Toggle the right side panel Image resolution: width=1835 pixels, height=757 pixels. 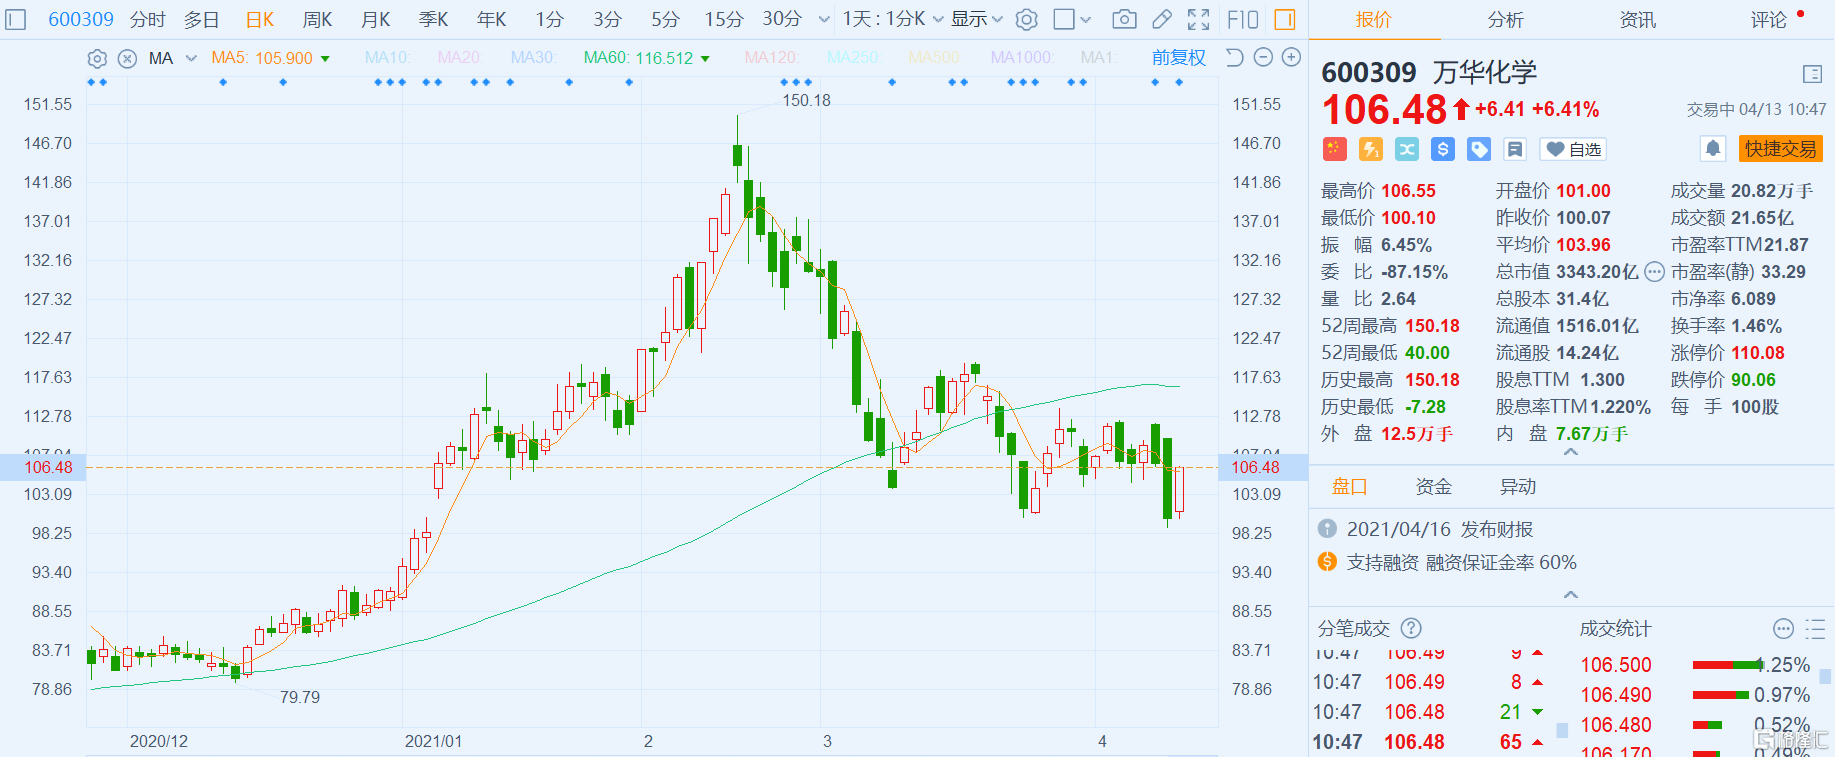1285,19
